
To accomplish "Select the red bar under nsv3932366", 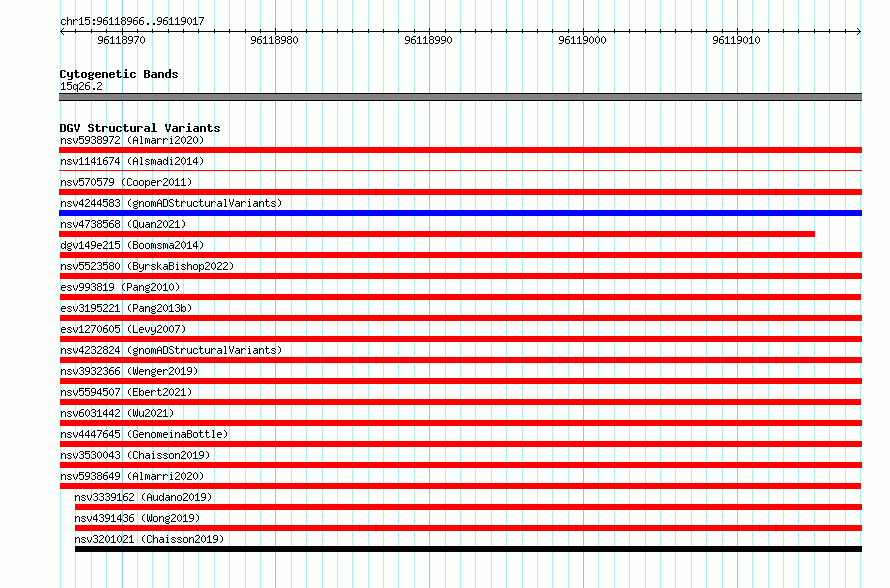I will 460,381.
